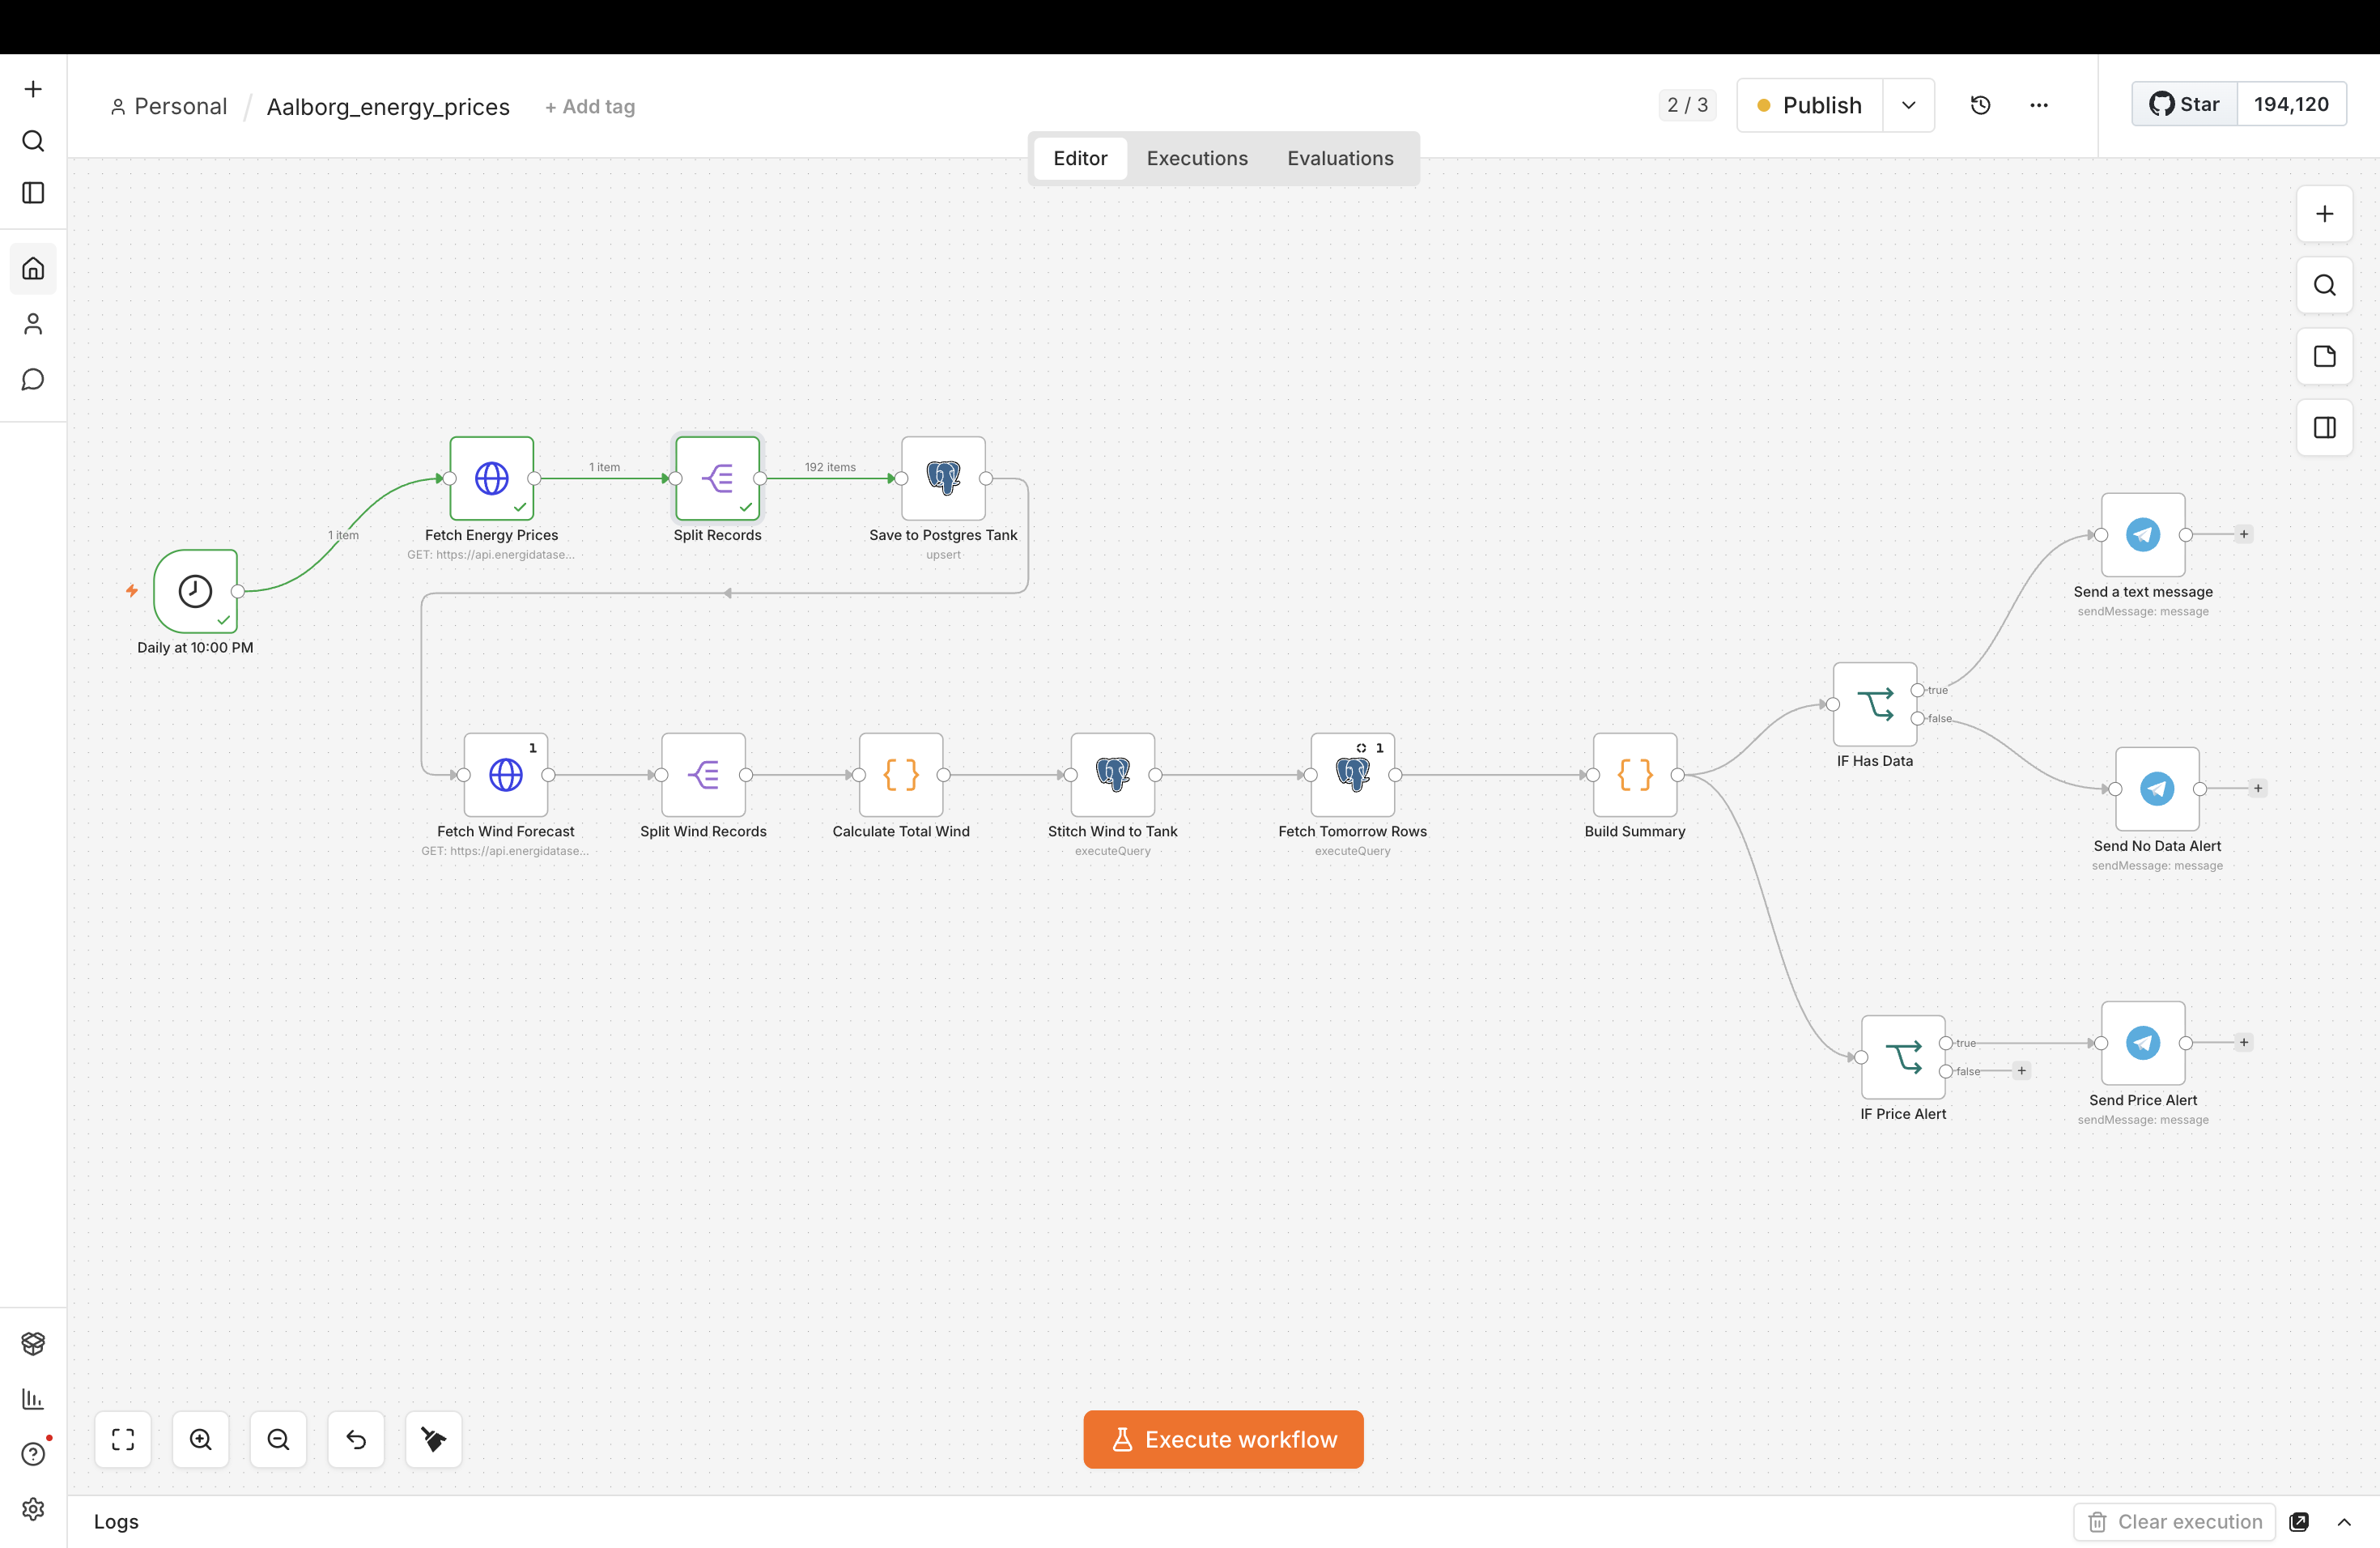Viewport: 2380px width, 1548px height.
Task: Open the Personal project breadcrumb
Action: pyautogui.click(x=169, y=107)
